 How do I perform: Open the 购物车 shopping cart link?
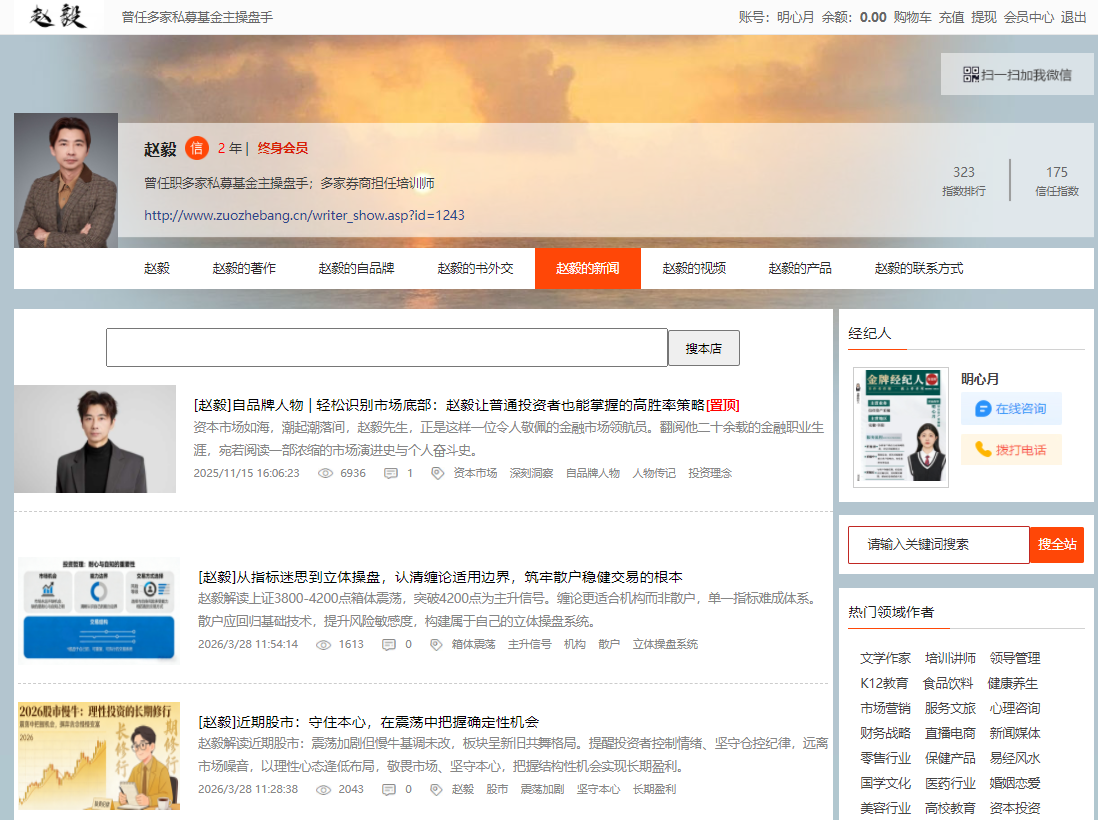coord(912,17)
